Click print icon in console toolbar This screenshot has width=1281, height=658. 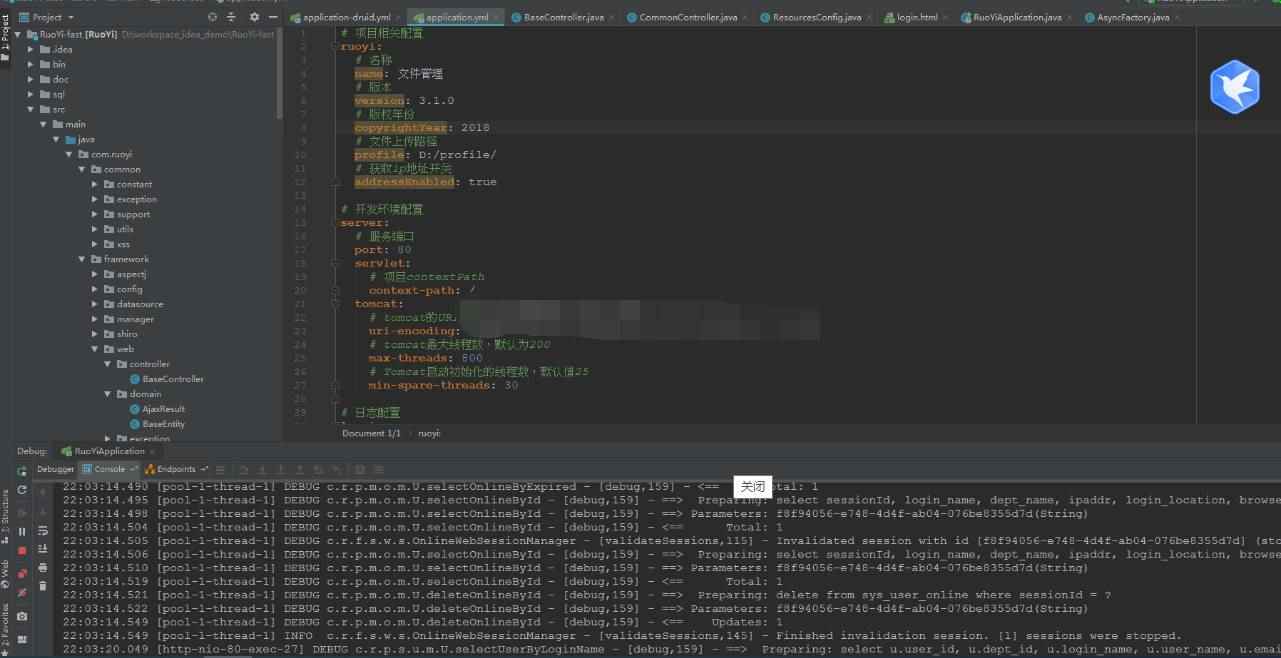[42, 567]
